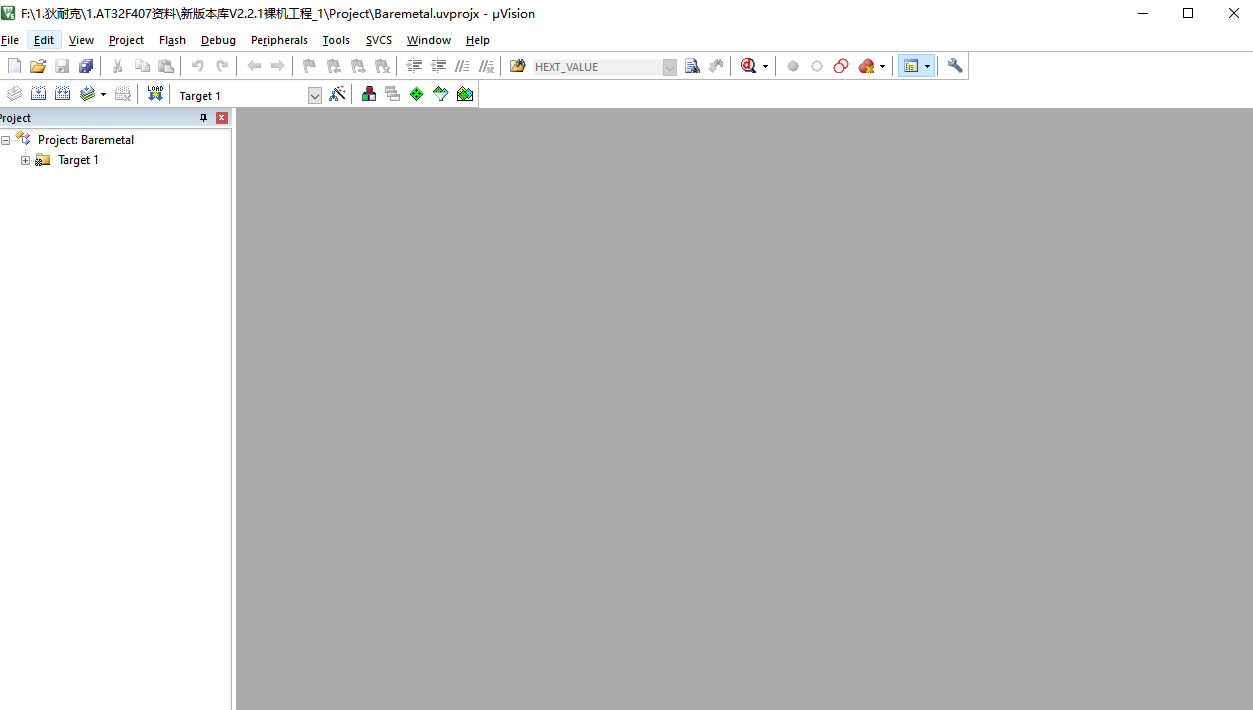Click the Translate current file icon
The height and width of the screenshot is (710, 1253).
(14, 94)
